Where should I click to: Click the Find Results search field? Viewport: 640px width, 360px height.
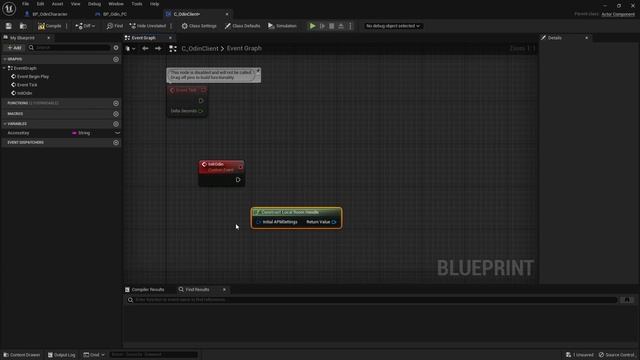coord(371,300)
